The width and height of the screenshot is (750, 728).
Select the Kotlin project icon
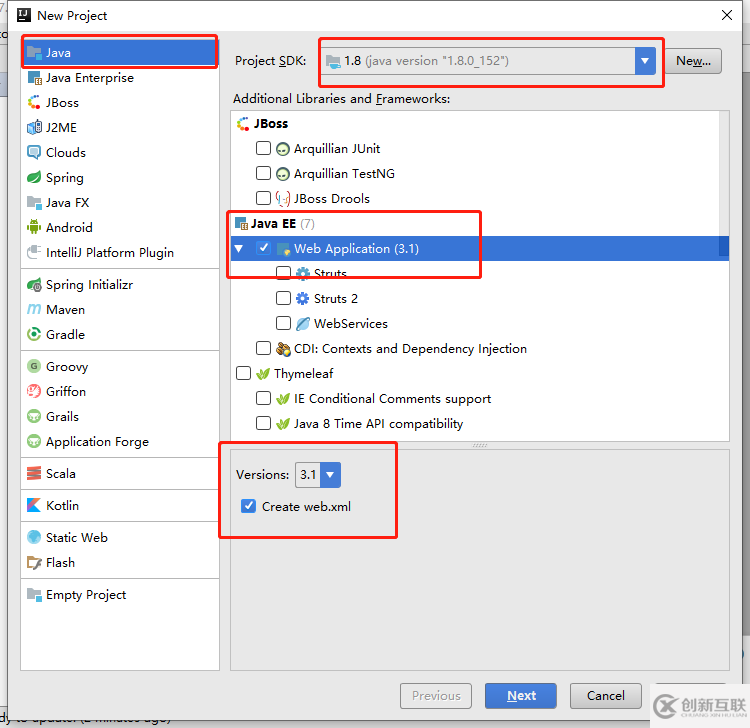coord(34,505)
